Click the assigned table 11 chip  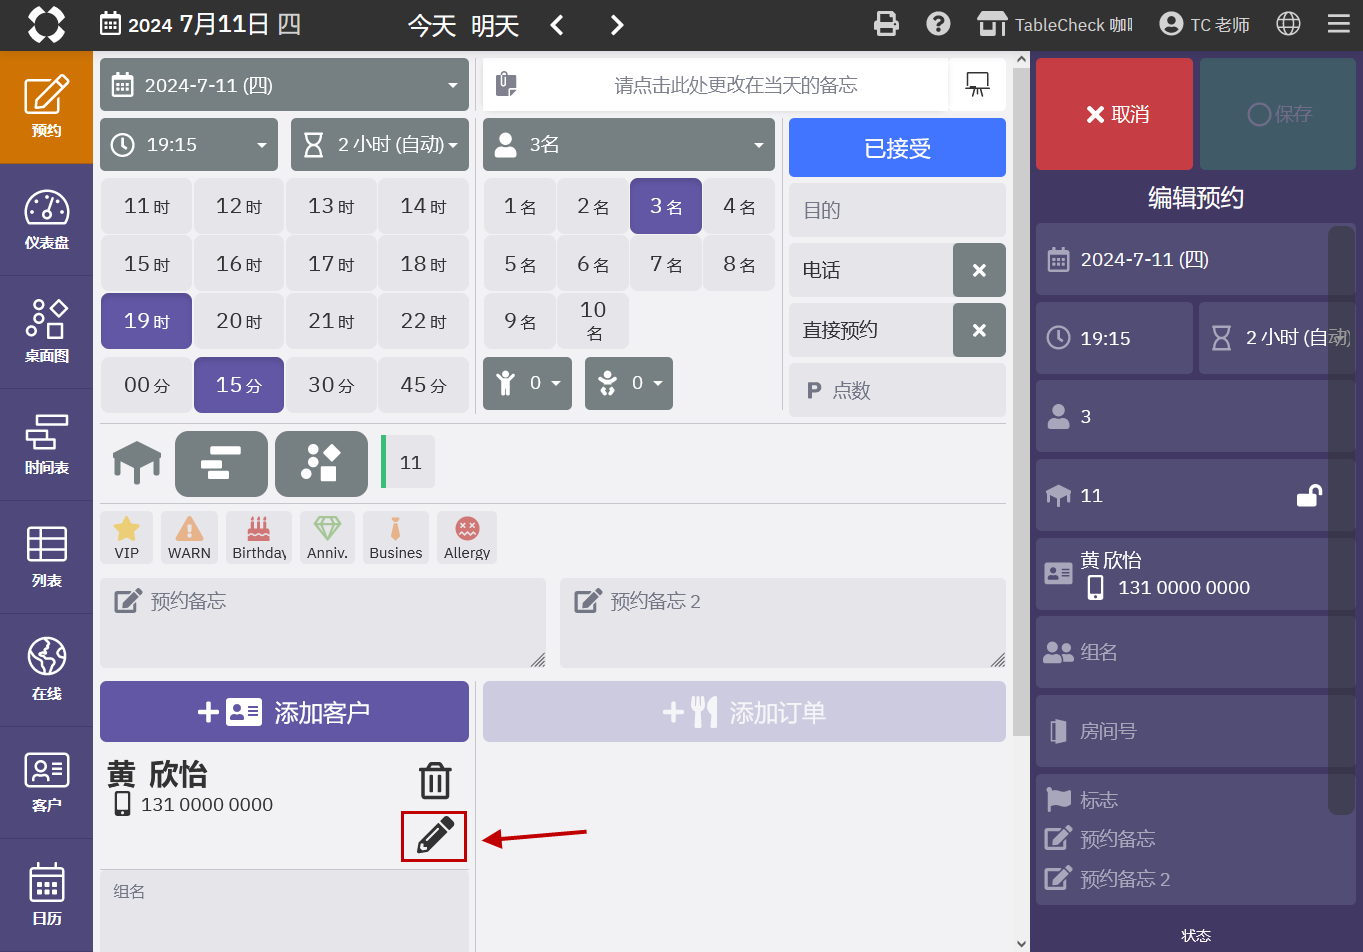tap(410, 462)
